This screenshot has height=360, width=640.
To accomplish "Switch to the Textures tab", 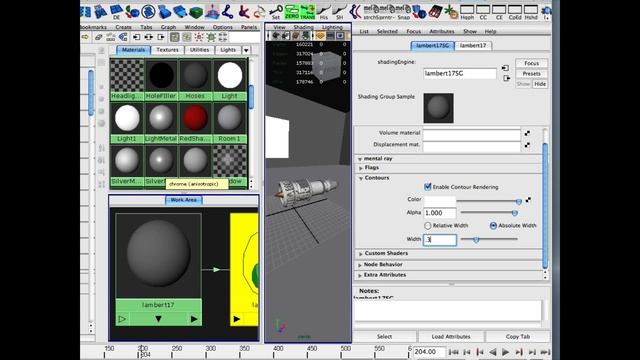I will 167,50.
